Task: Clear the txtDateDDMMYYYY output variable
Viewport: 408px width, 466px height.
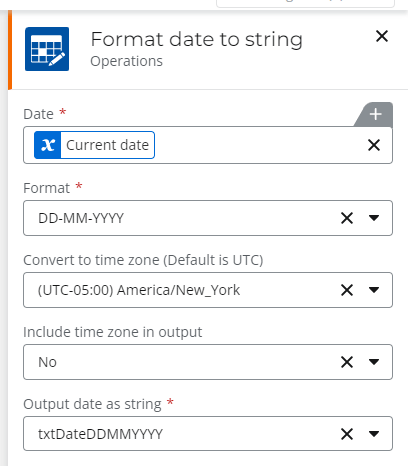Action: click(347, 434)
